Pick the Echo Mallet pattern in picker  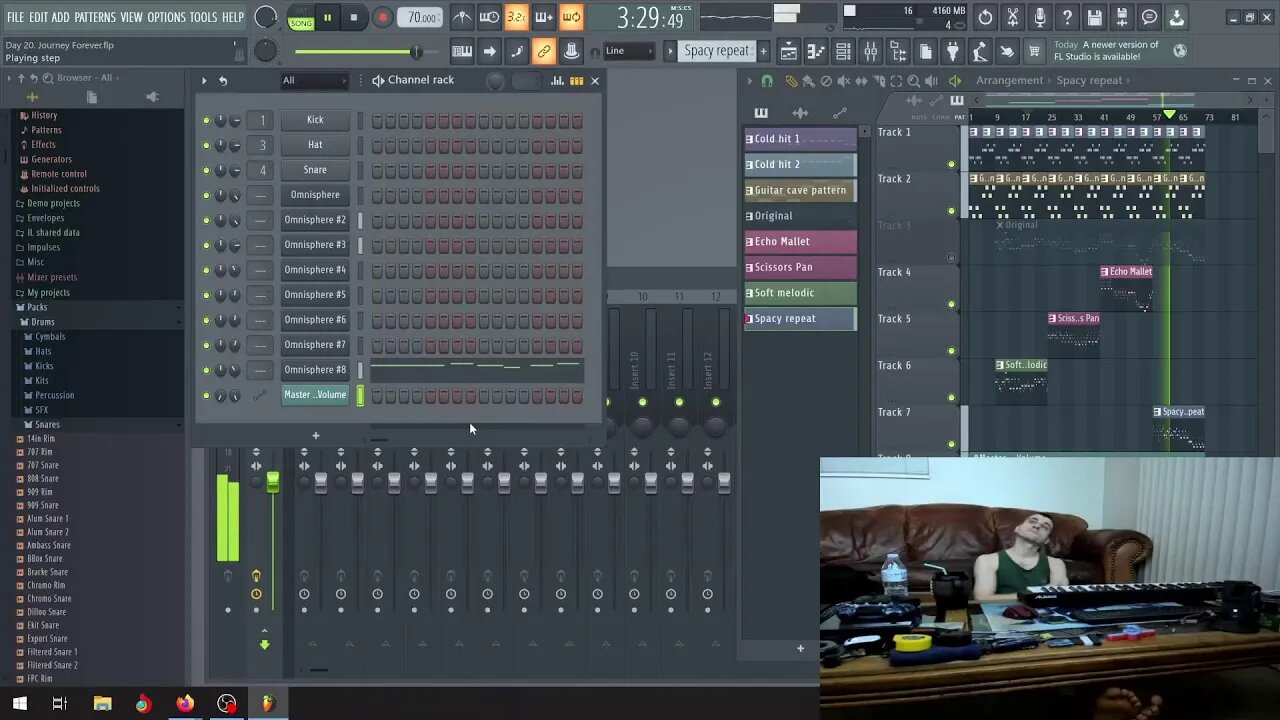point(800,241)
